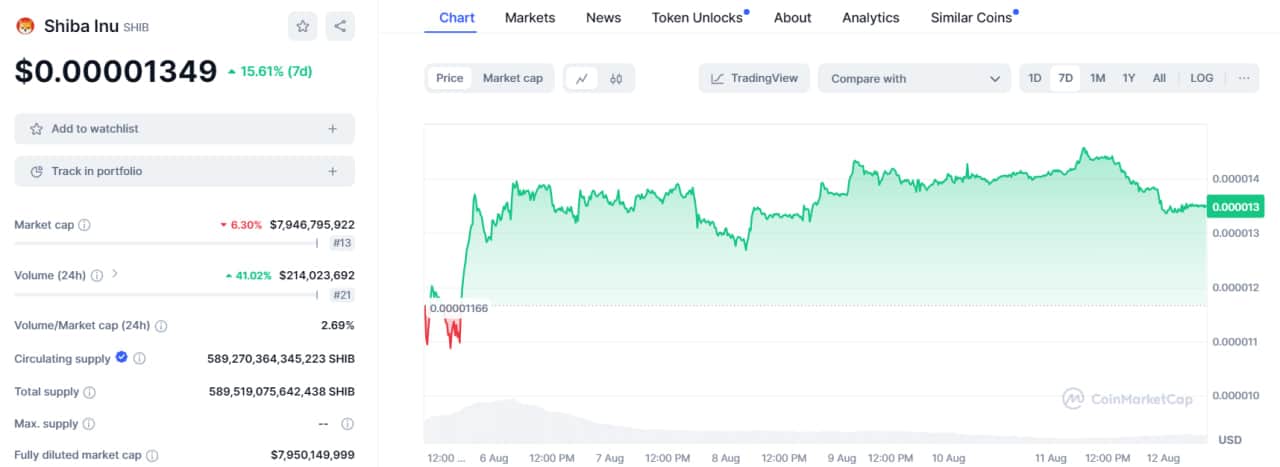Open the share icon button
The height and width of the screenshot is (467, 1280).
pos(341,26)
